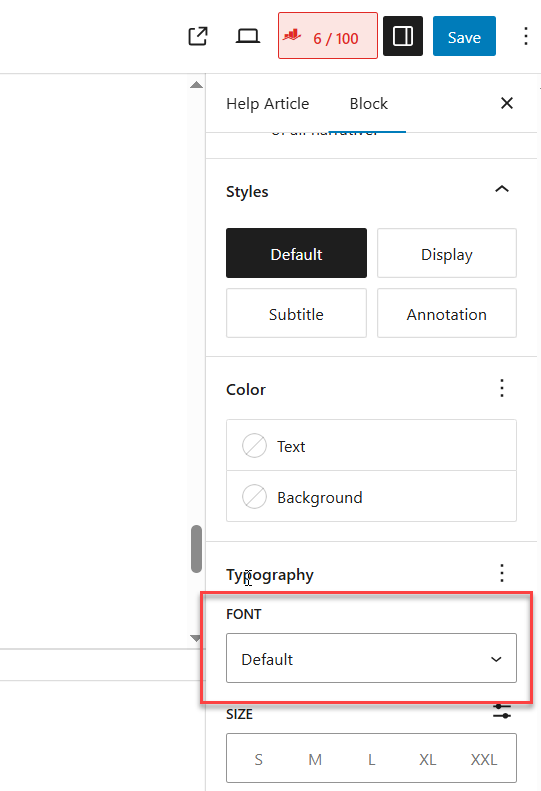Select the Default style button

296,253
